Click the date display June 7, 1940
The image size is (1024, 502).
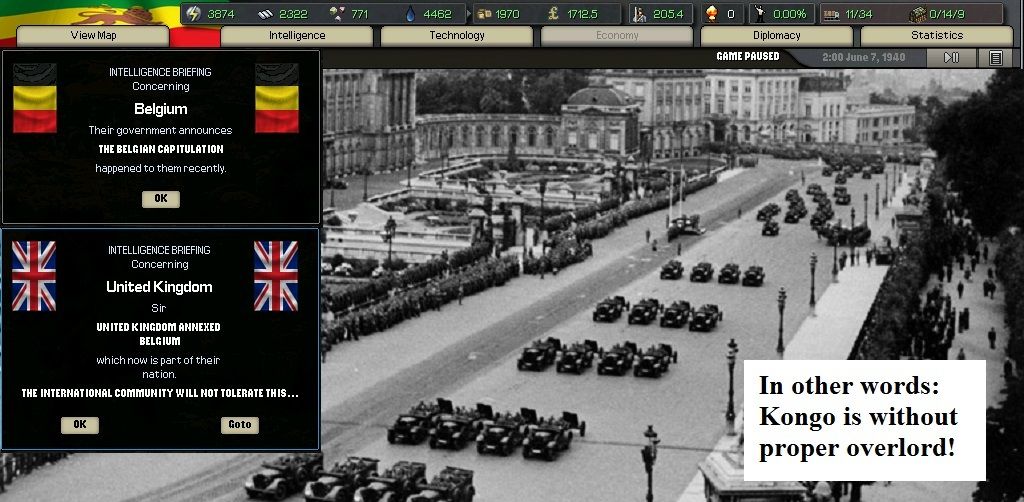[863, 58]
